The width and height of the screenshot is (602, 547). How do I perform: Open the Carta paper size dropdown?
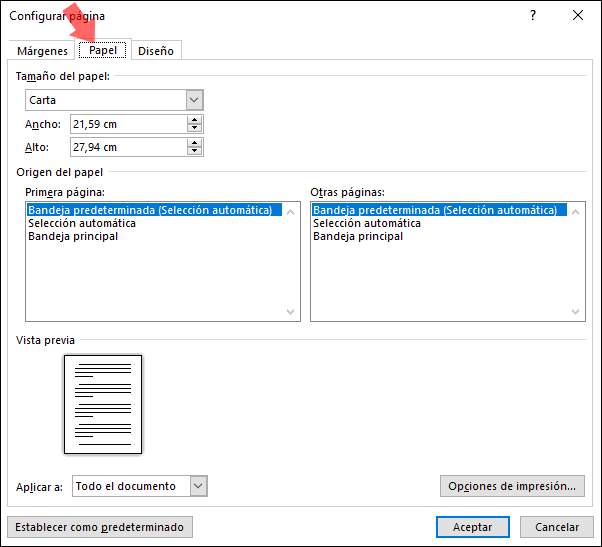(114, 100)
